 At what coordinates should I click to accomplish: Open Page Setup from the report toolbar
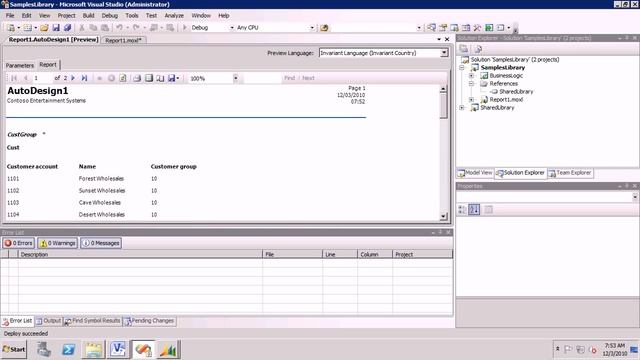tap(160, 78)
